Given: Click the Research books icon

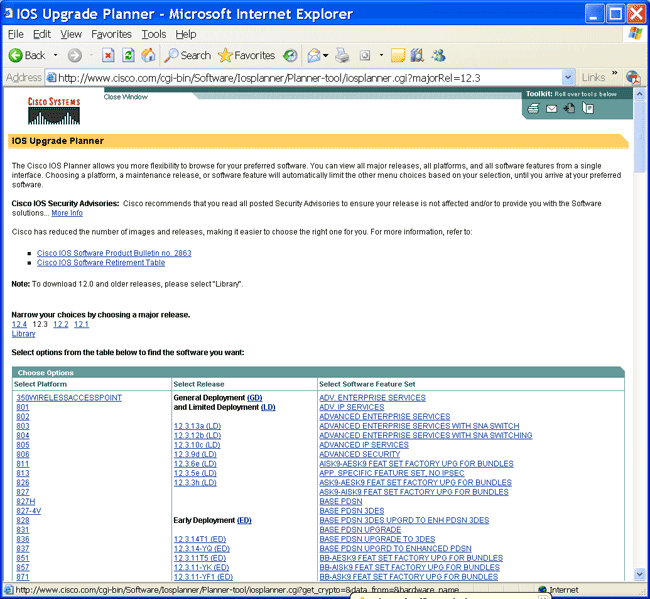Looking at the screenshot, I should click(x=417, y=55).
